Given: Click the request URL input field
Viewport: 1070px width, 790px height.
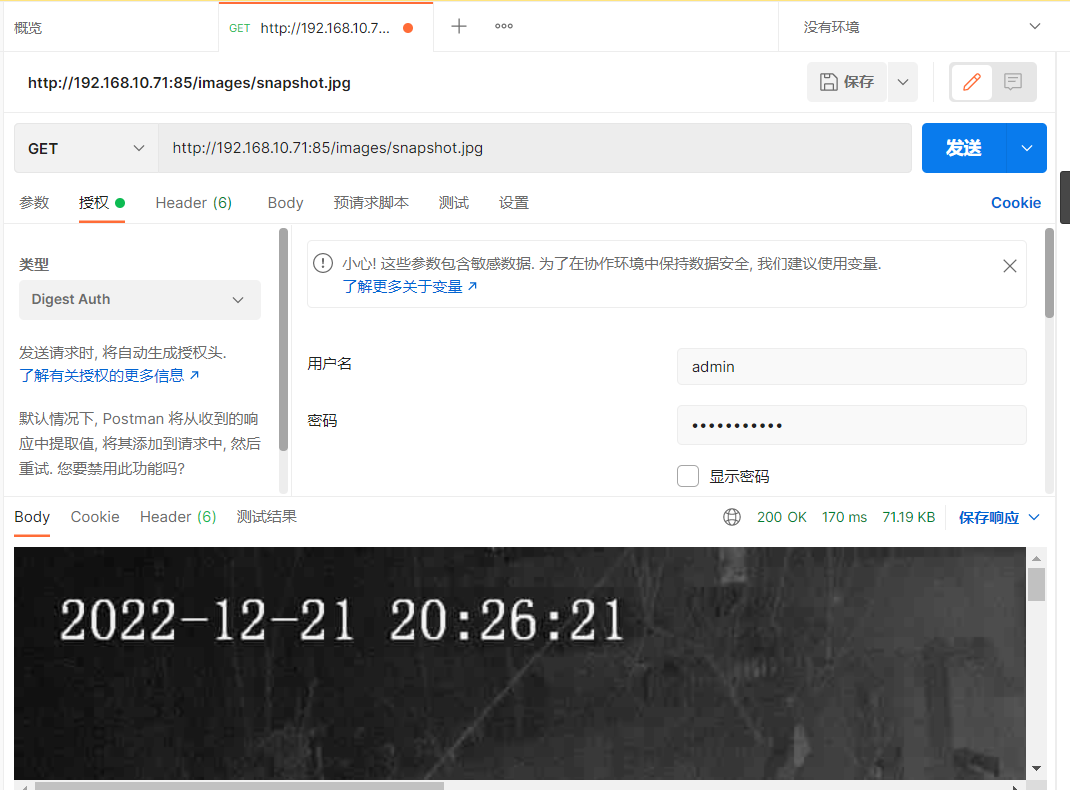Looking at the screenshot, I should (x=535, y=148).
